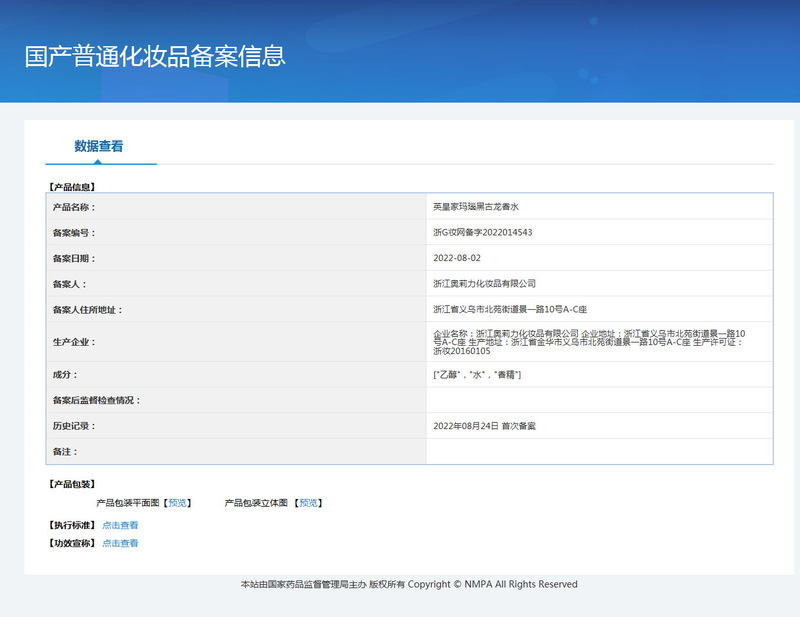Select the product name value in 产品名称 row

point(476,207)
